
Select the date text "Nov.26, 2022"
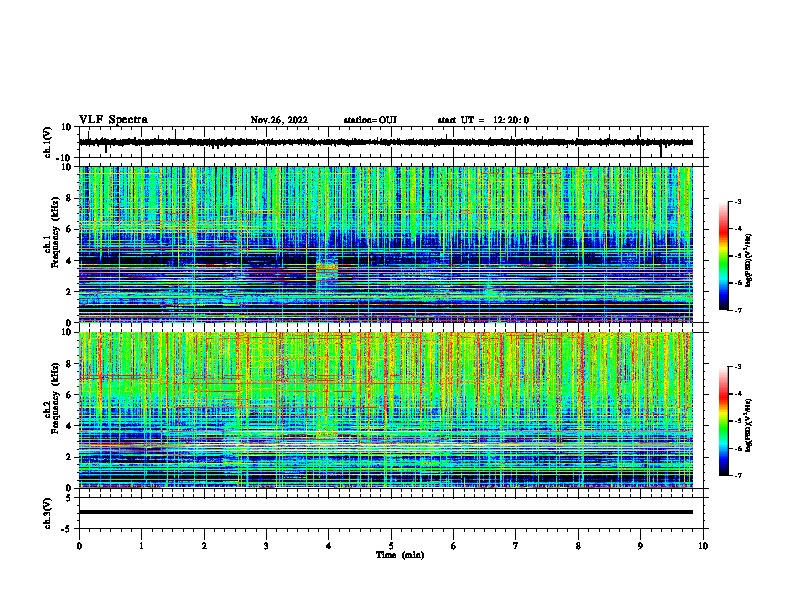(279, 120)
